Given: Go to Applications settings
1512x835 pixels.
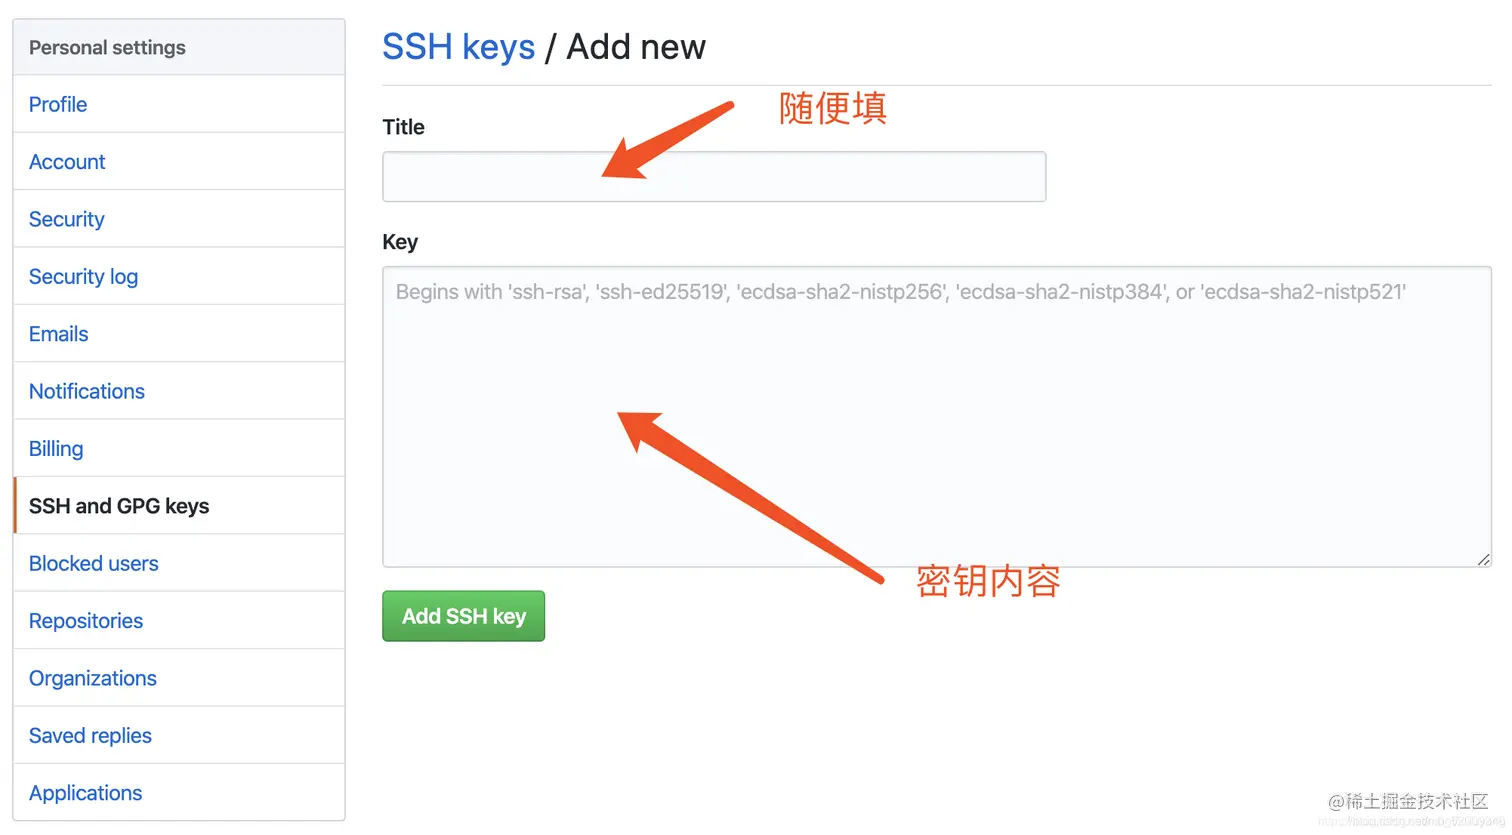Looking at the screenshot, I should (179, 792).
